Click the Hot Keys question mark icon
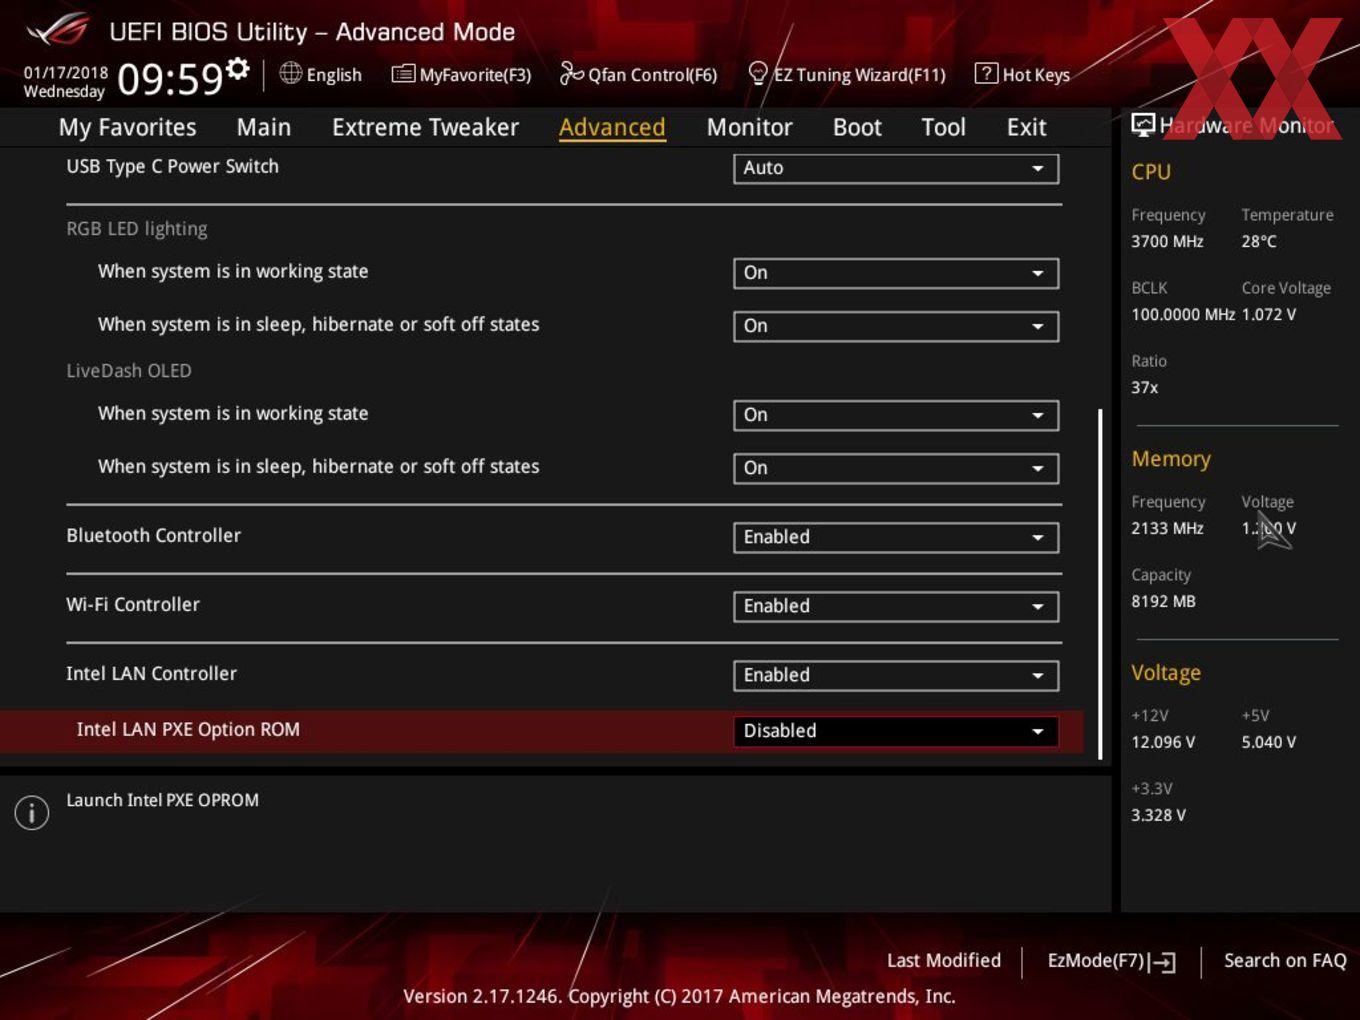1360x1020 pixels. [986, 73]
